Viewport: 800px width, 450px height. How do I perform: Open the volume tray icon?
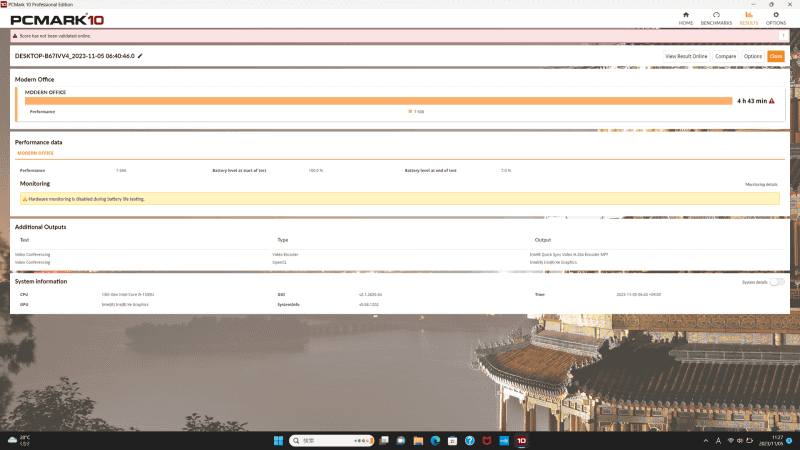pos(740,440)
